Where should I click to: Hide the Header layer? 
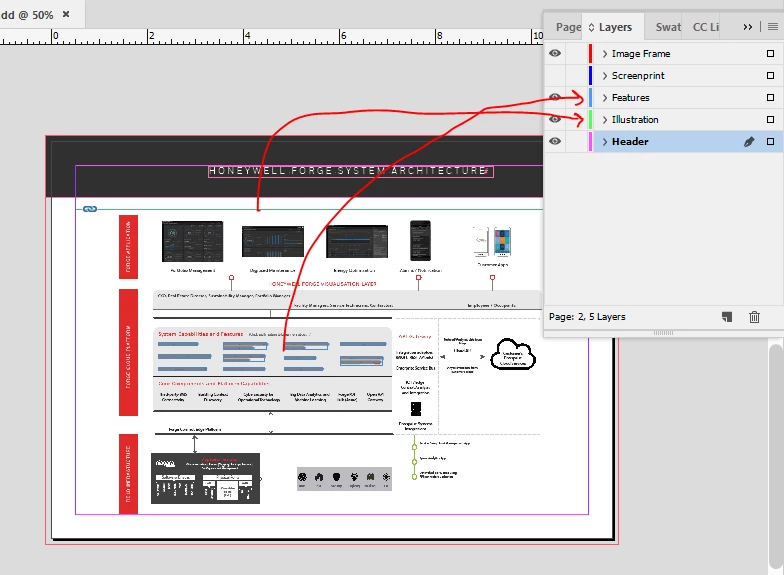555,142
